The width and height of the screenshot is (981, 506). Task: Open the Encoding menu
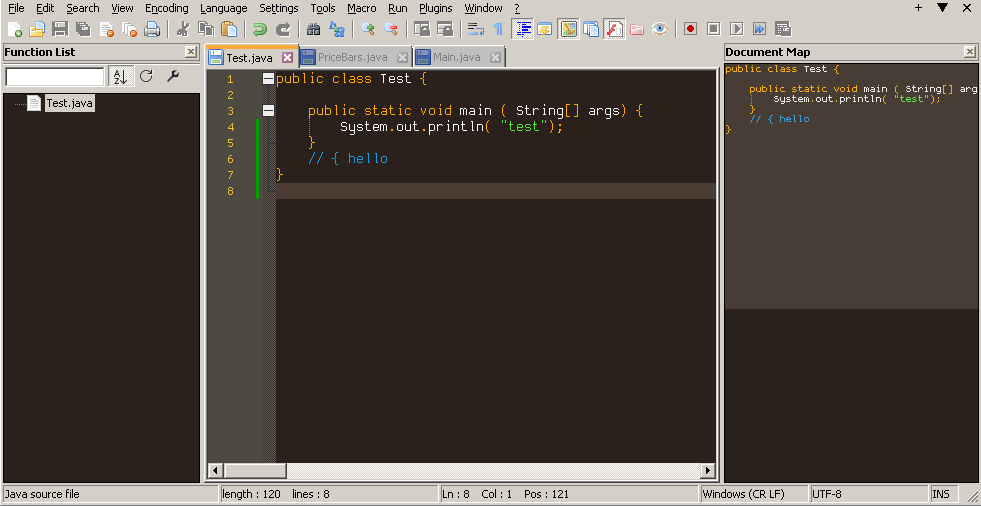tap(166, 8)
